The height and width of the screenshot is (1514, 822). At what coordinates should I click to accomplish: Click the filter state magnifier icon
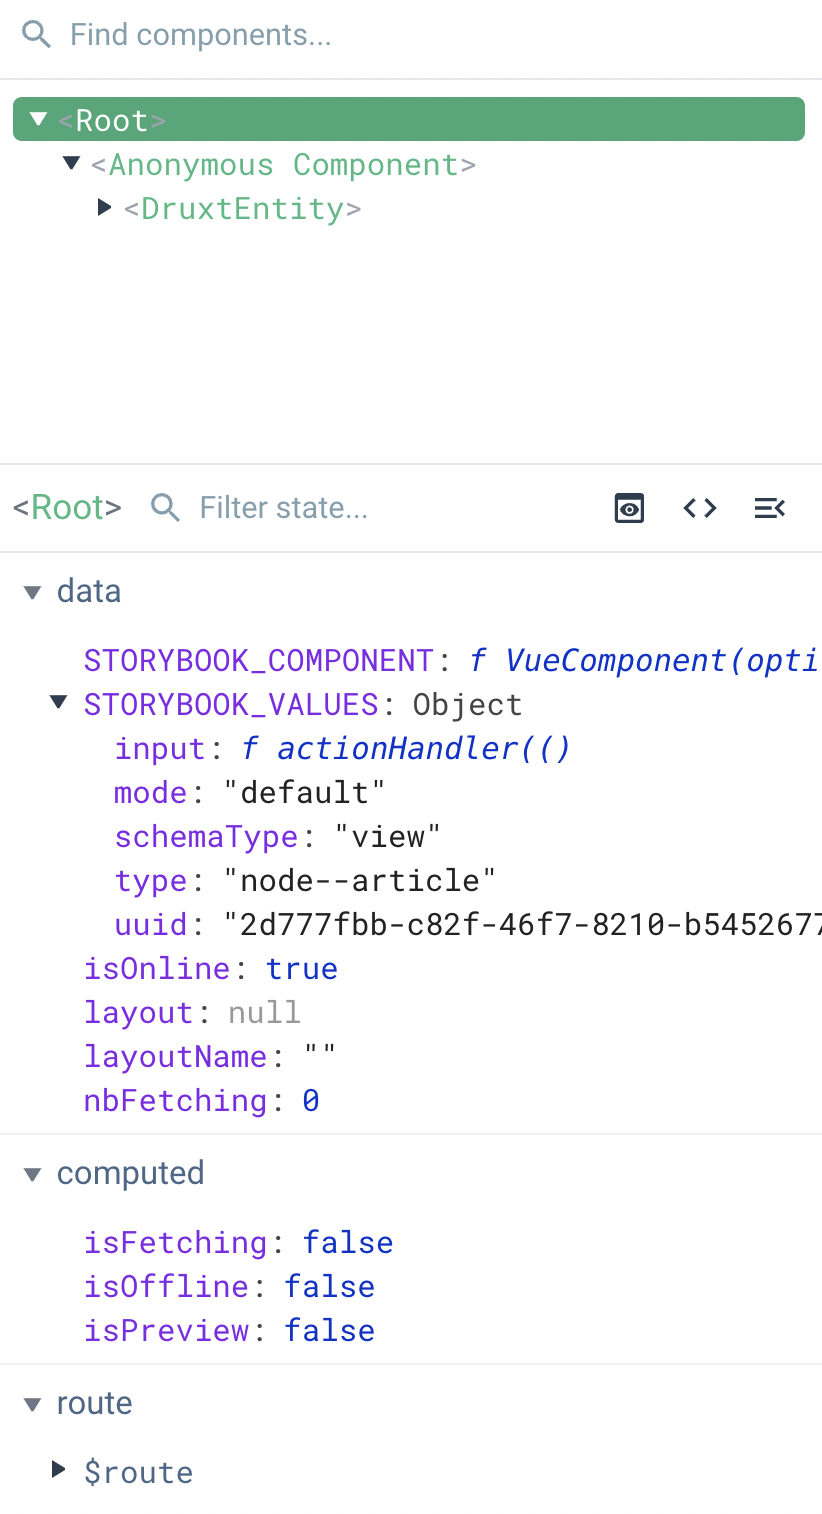click(x=165, y=507)
